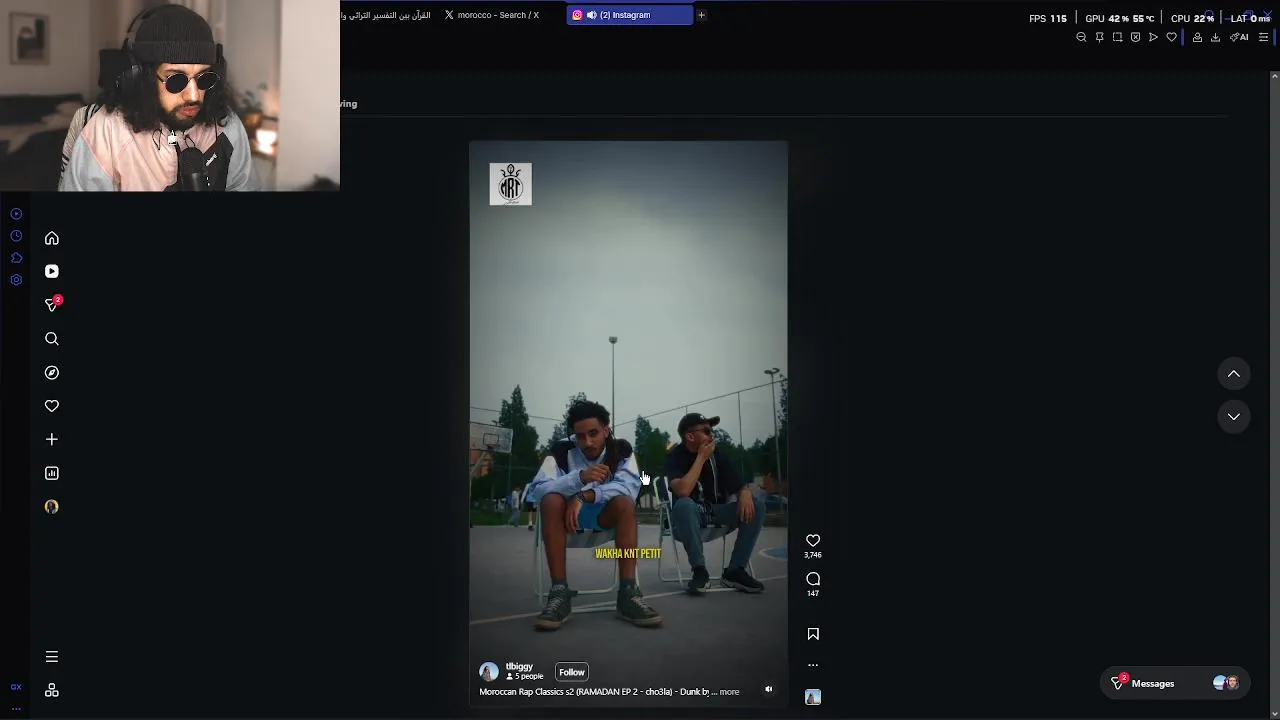Click the pin icon in browser toolbar
1280x720 pixels.
[1099, 37]
